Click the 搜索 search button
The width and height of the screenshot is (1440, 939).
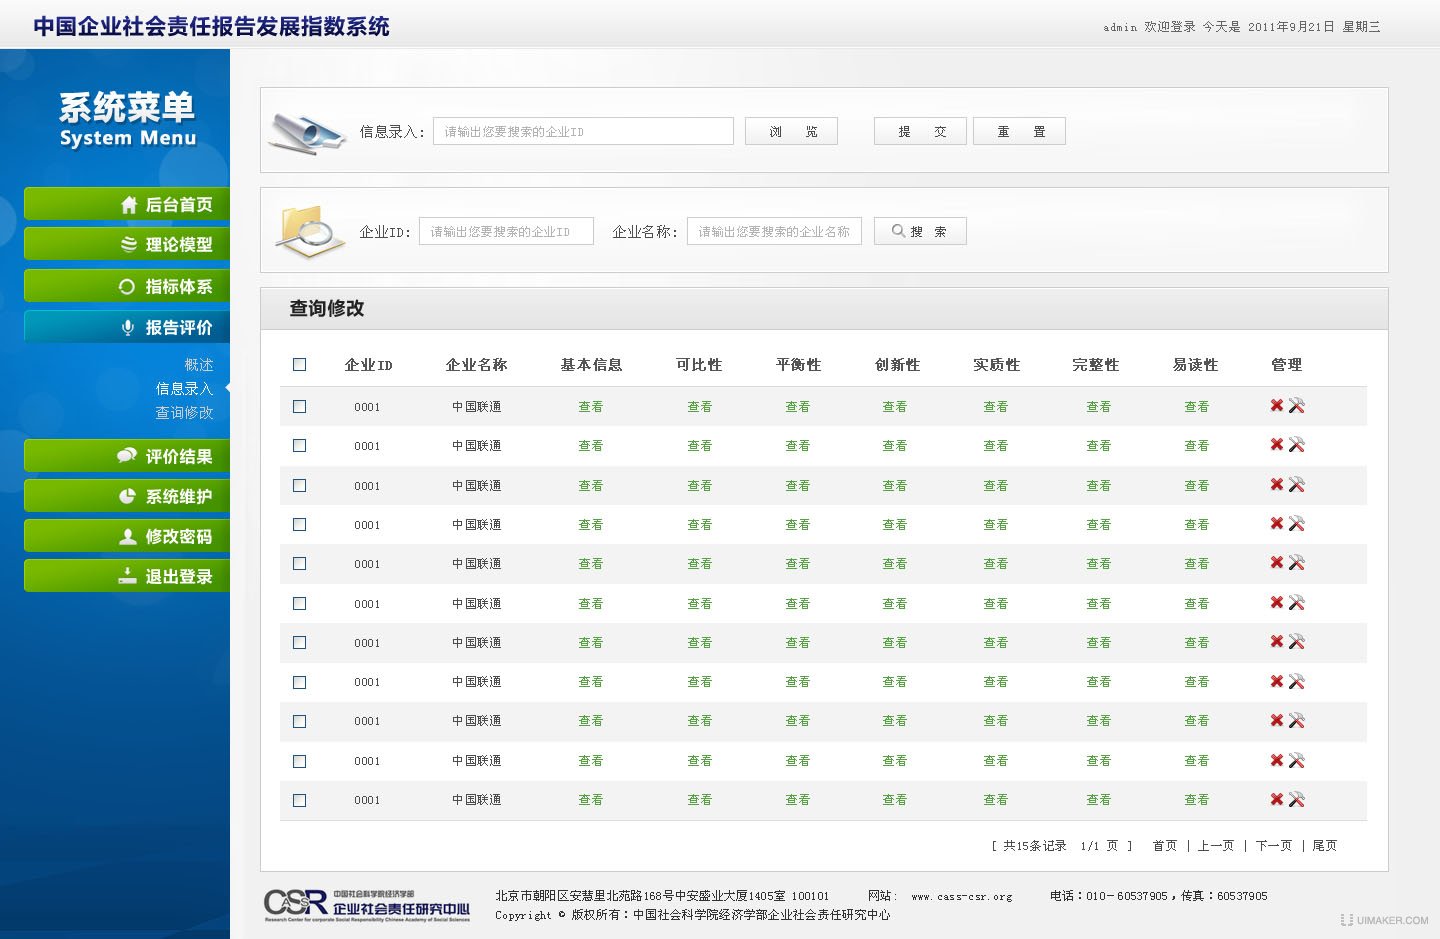(x=920, y=231)
